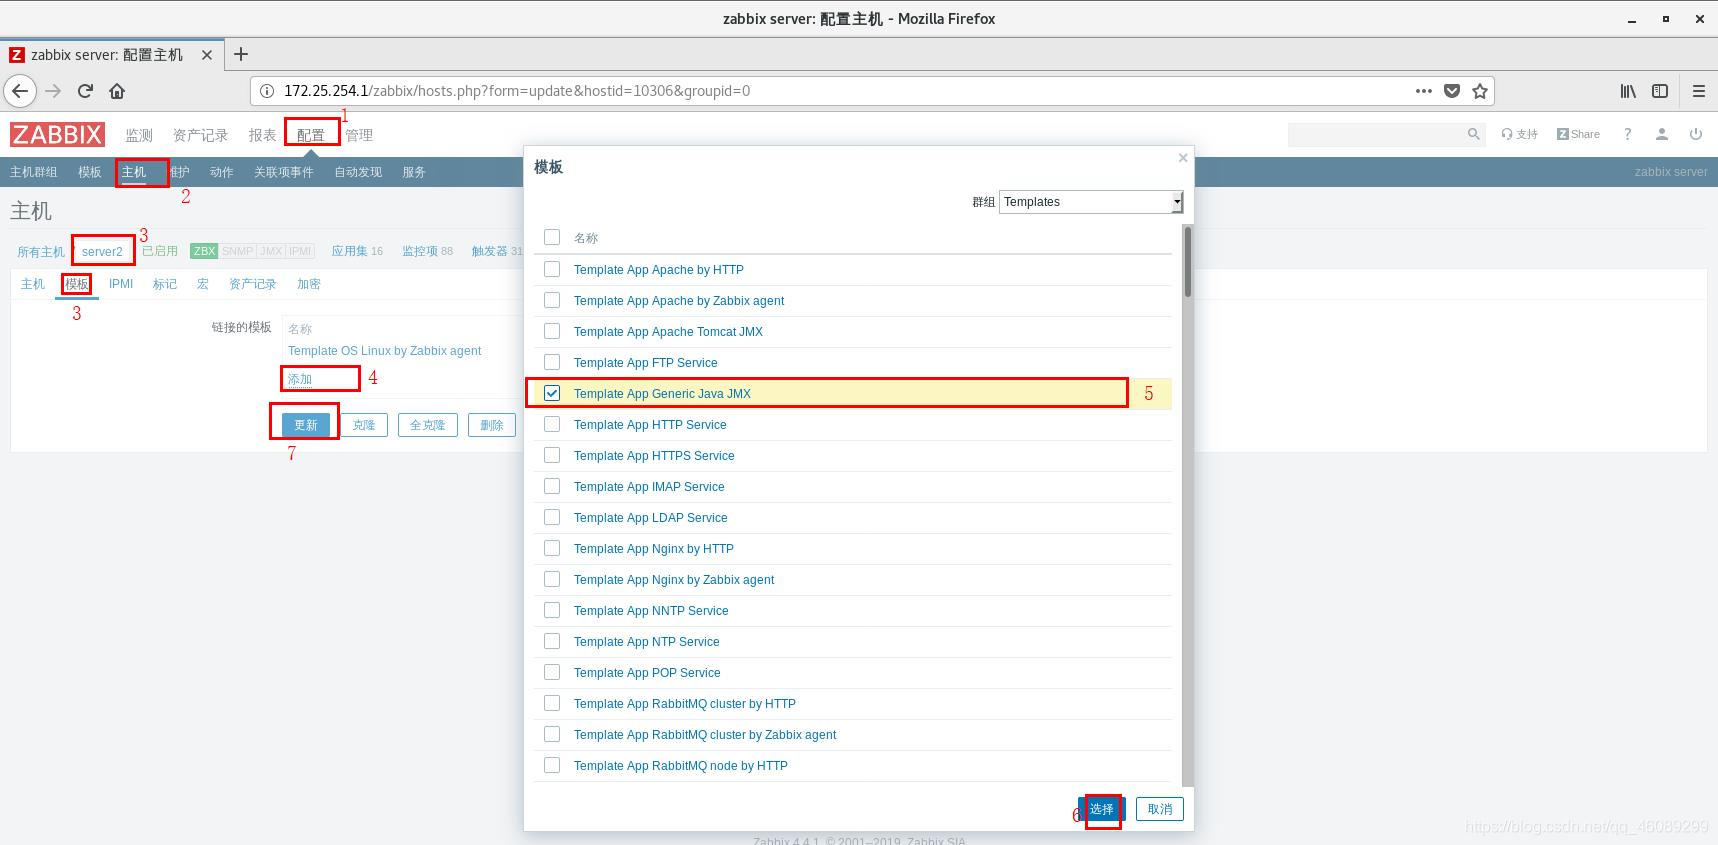Check Template App Nginx by HTTP

coord(552,548)
